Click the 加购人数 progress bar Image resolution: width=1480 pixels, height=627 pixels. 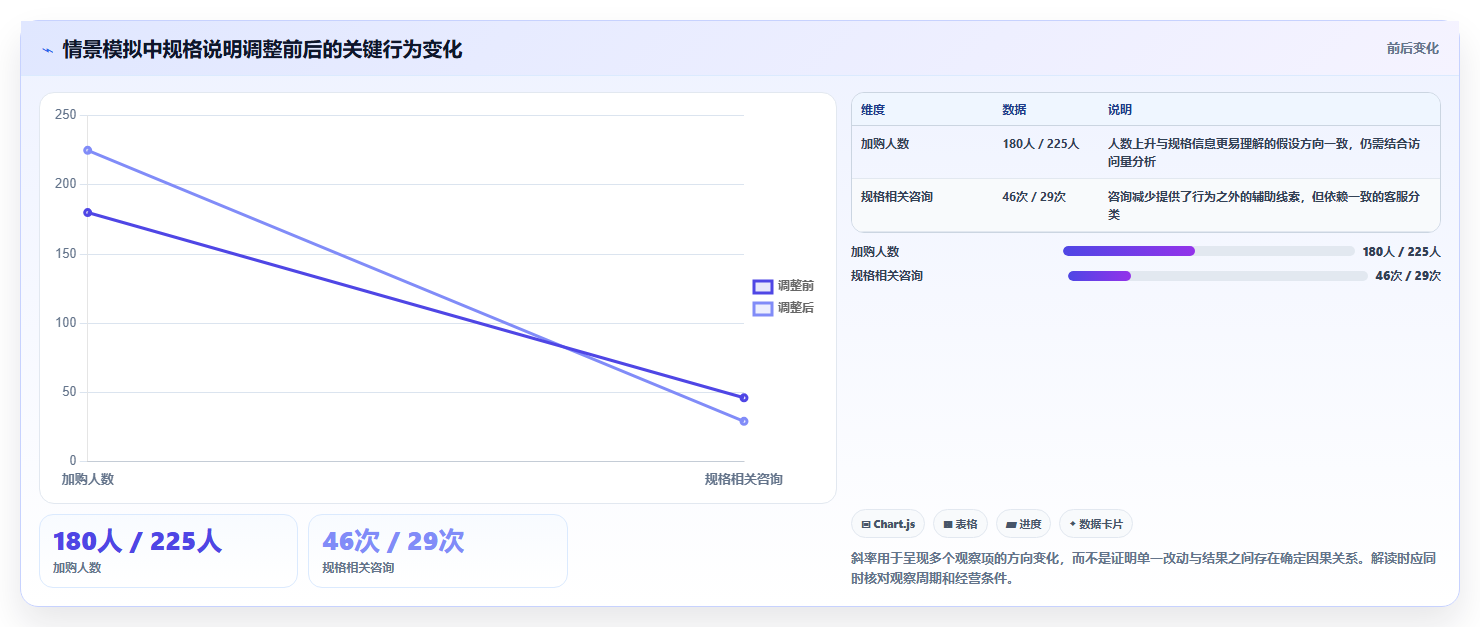pyautogui.click(x=1209, y=251)
